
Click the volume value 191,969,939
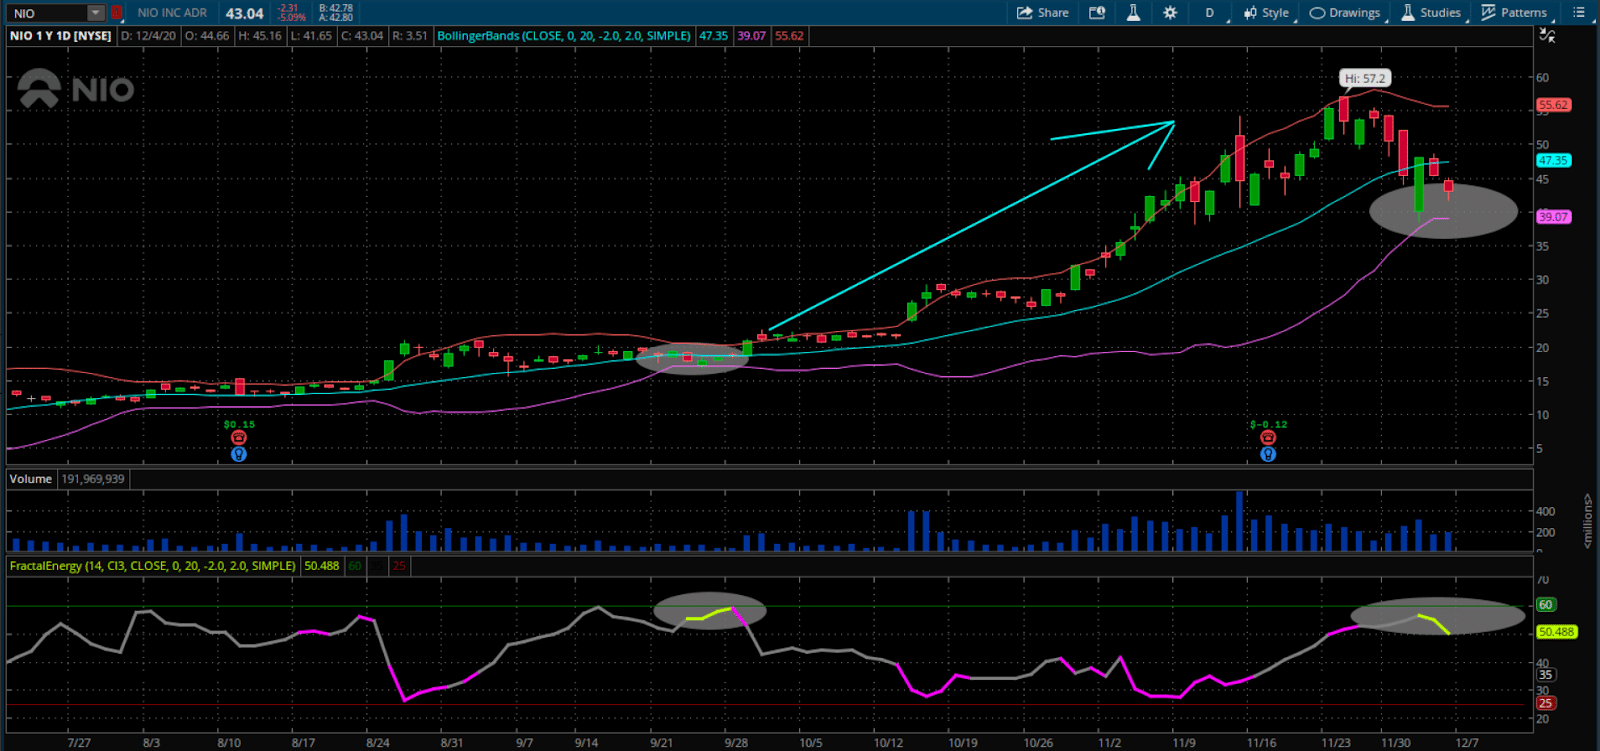pyautogui.click(x=93, y=479)
